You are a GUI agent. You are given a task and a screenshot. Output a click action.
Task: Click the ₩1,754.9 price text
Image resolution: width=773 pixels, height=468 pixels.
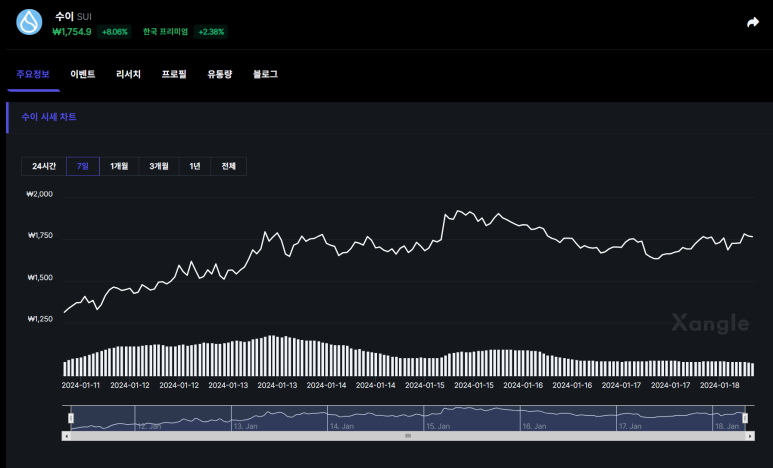tap(72, 32)
